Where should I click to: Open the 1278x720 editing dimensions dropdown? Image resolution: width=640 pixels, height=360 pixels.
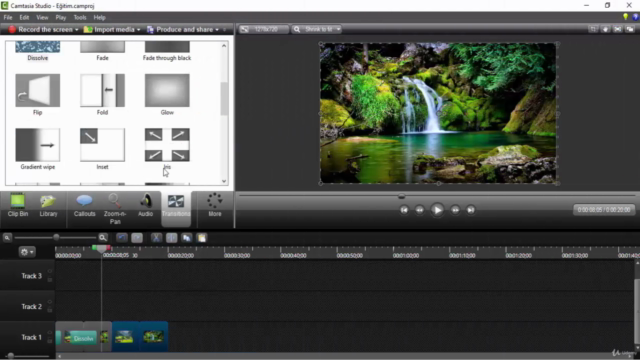[263, 29]
